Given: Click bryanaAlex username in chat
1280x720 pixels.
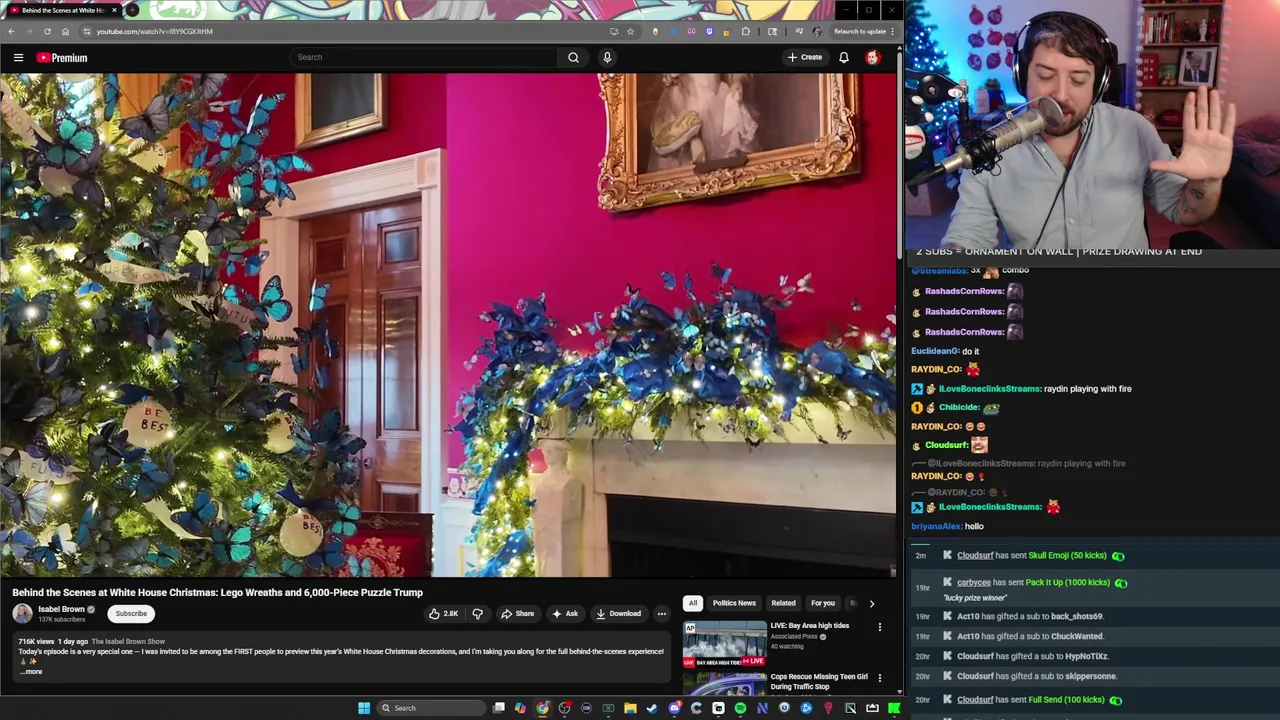Looking at the screenshot, I should (936, 526).
